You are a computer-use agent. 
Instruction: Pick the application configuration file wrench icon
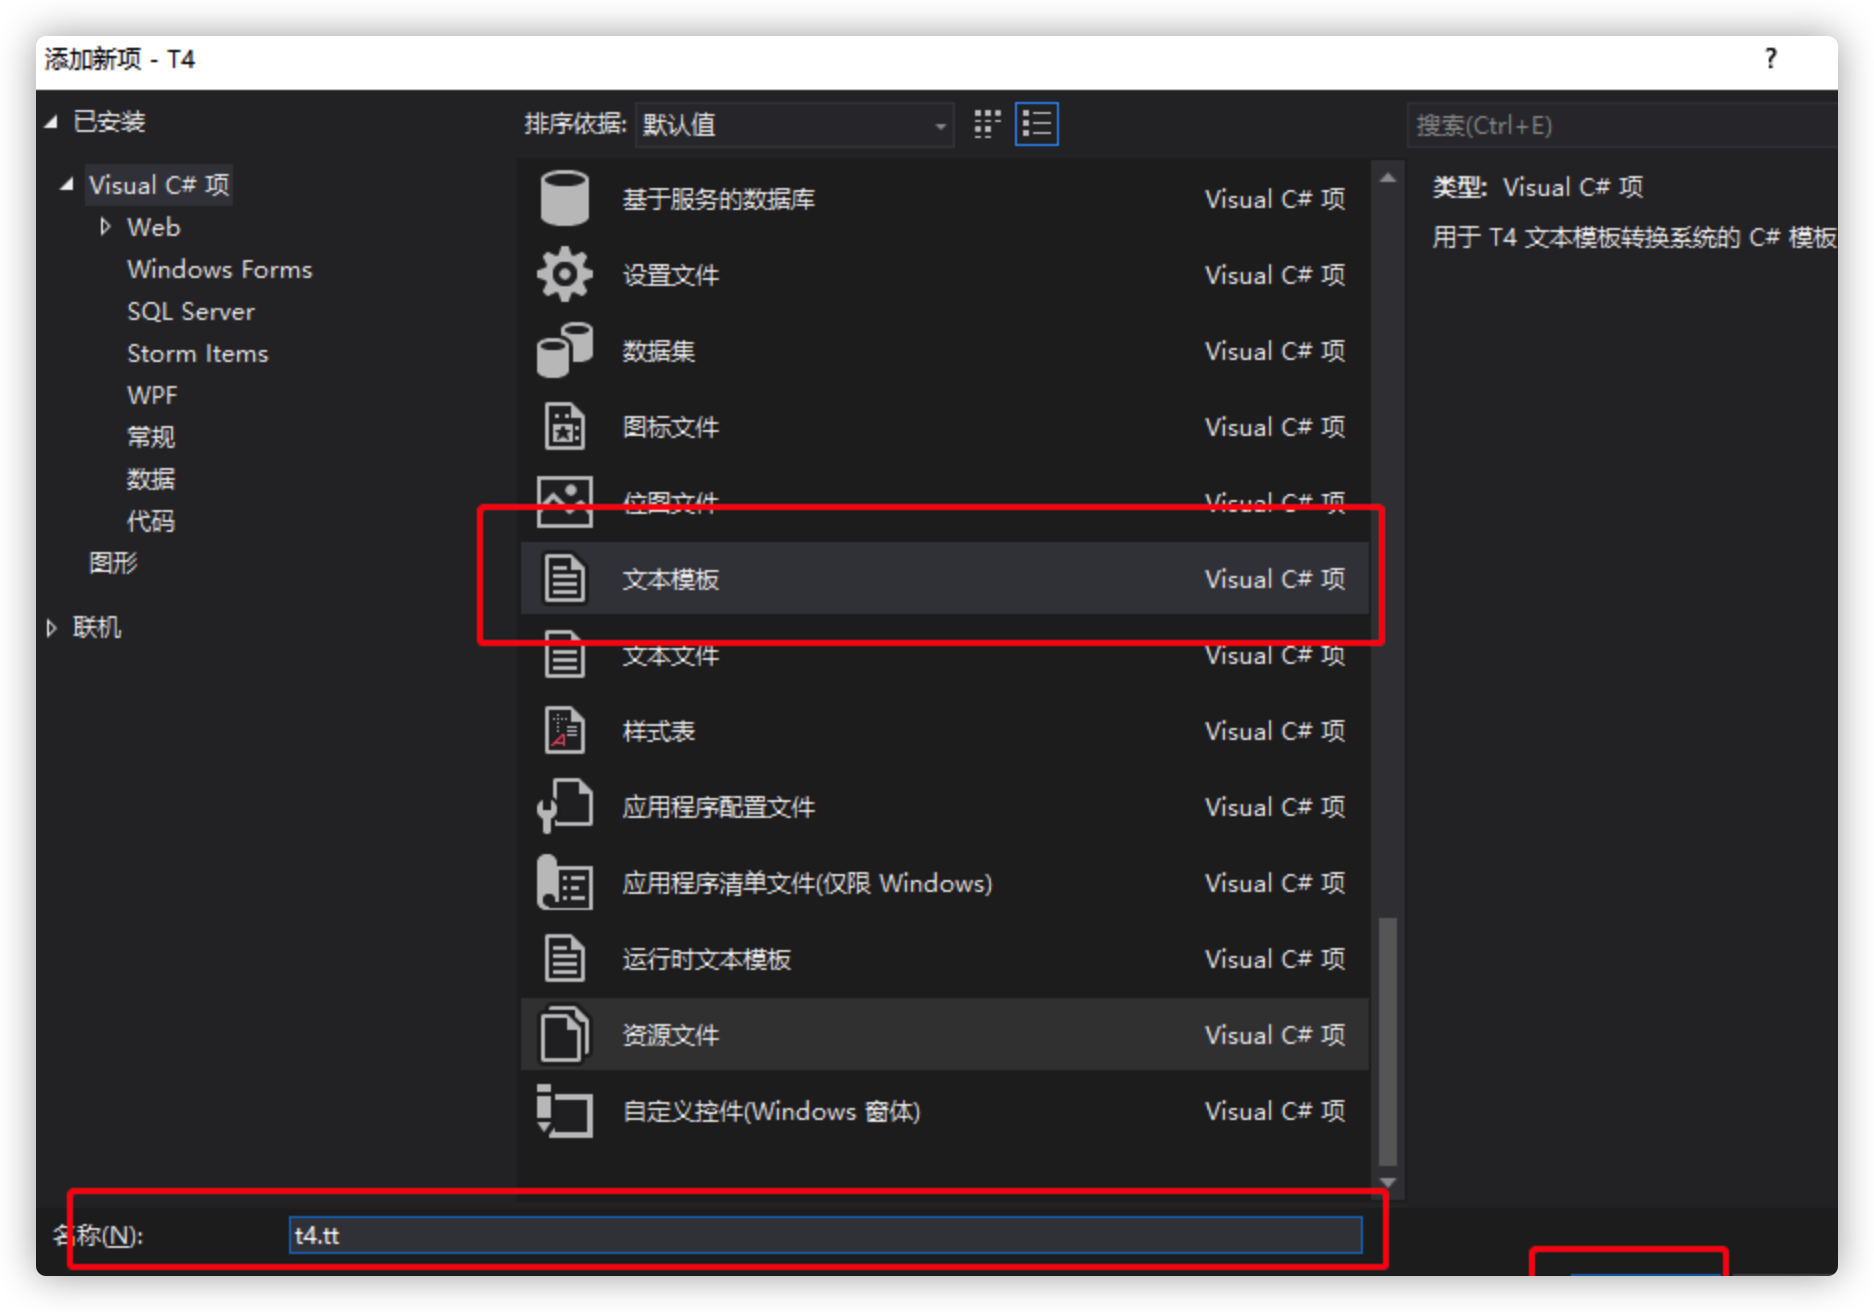[x=564, y=806]
